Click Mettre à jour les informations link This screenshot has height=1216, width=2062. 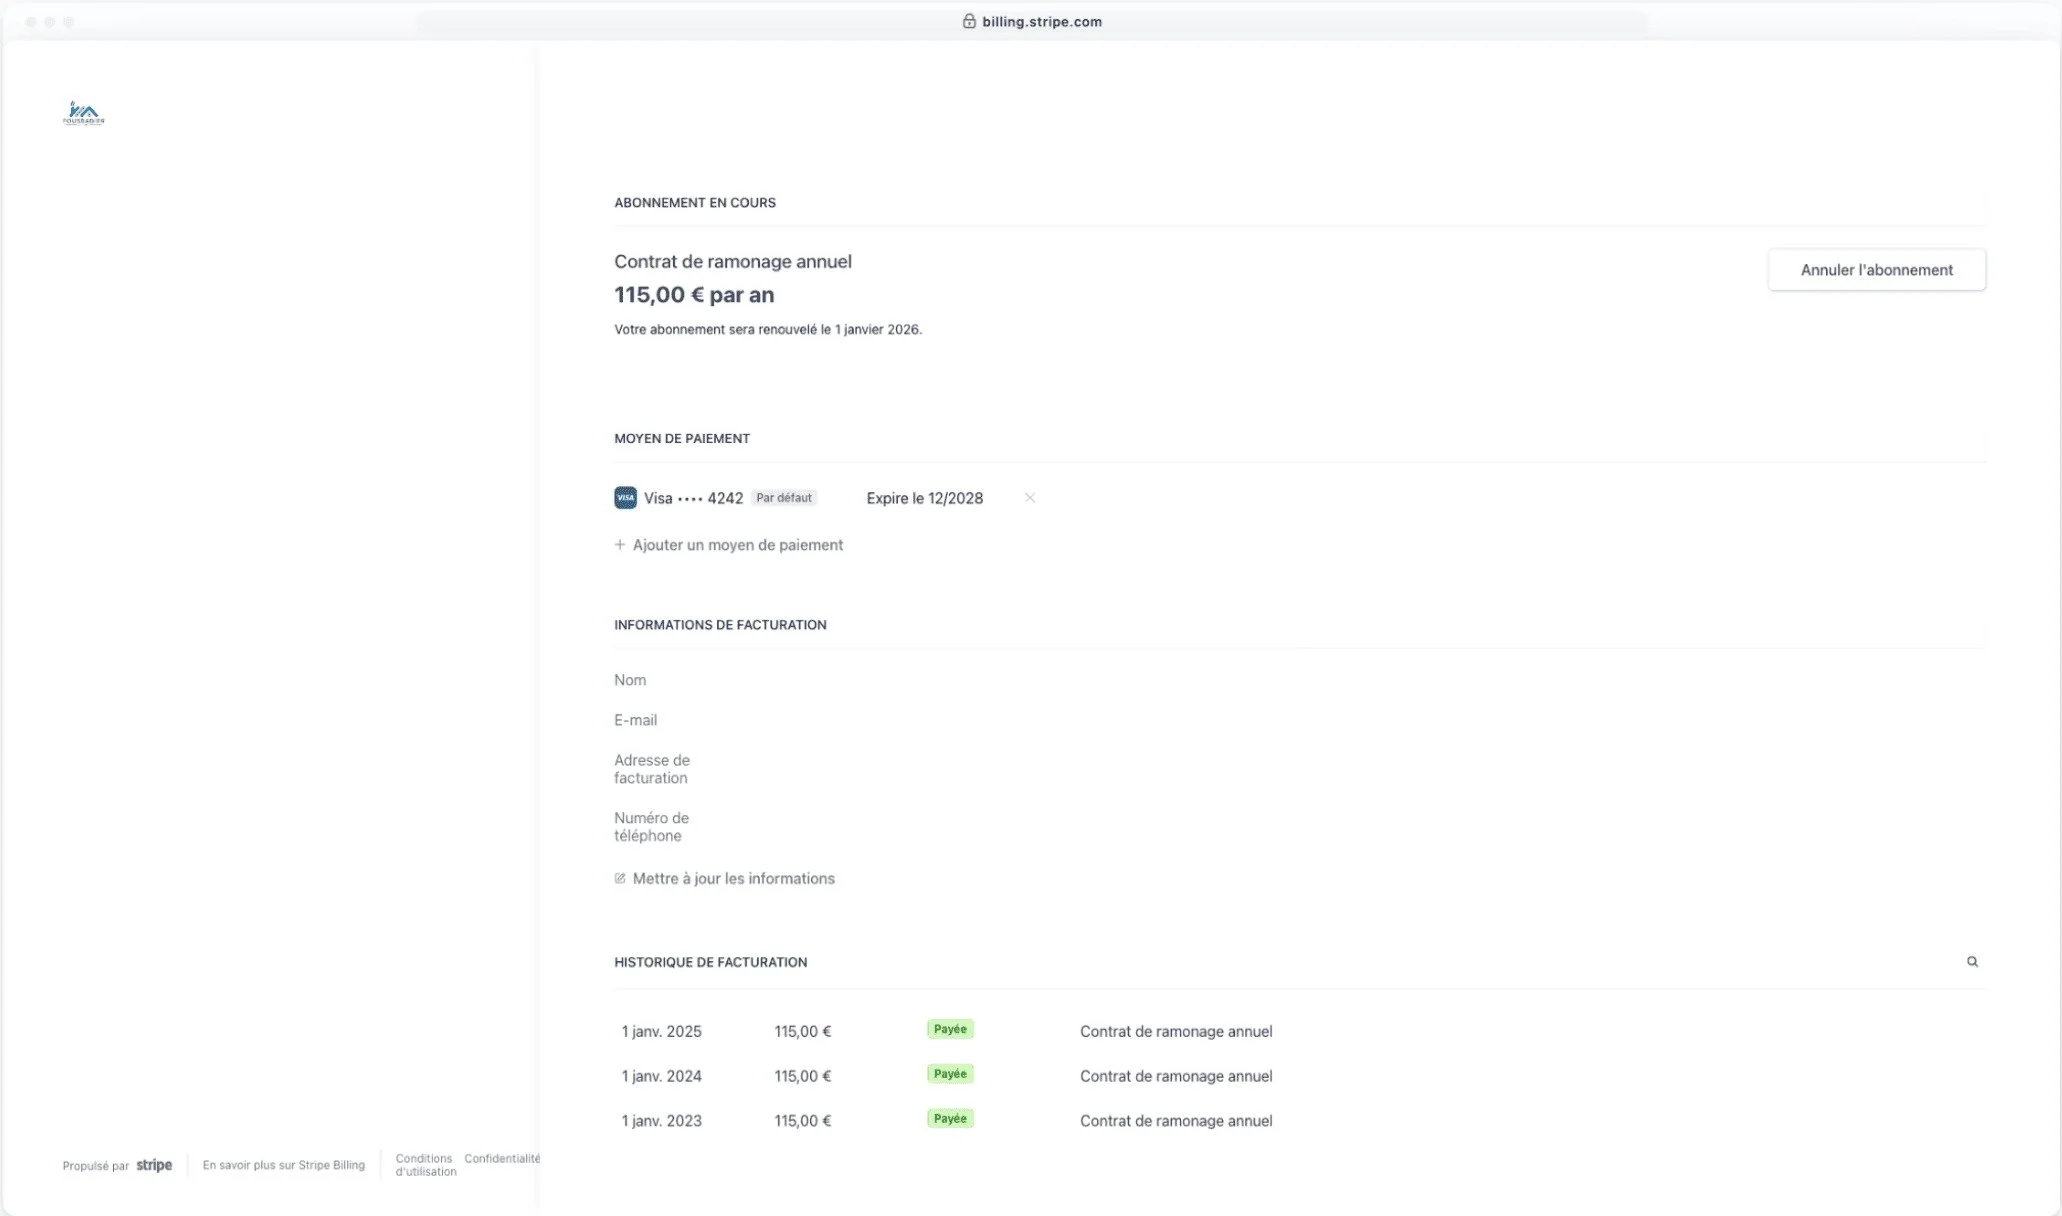tap(733, 879)
